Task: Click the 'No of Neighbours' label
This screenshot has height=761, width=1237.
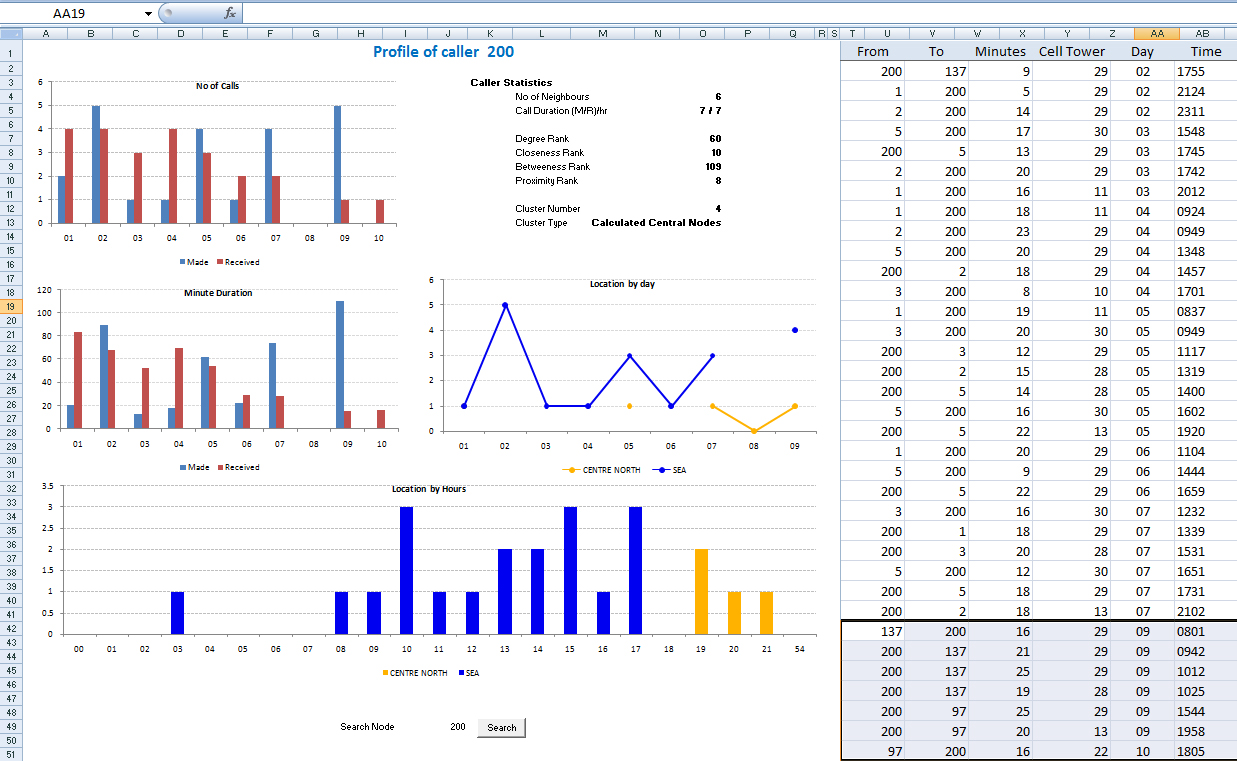Action: tap(552, 97)
